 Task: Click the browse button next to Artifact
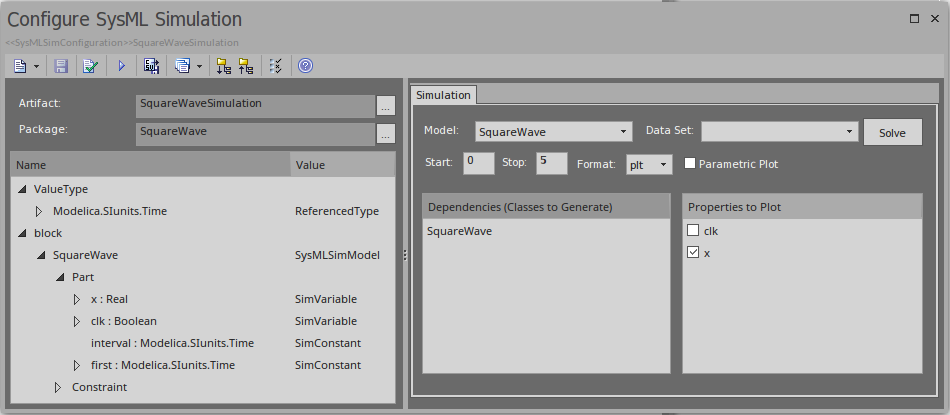click(386, 105)
